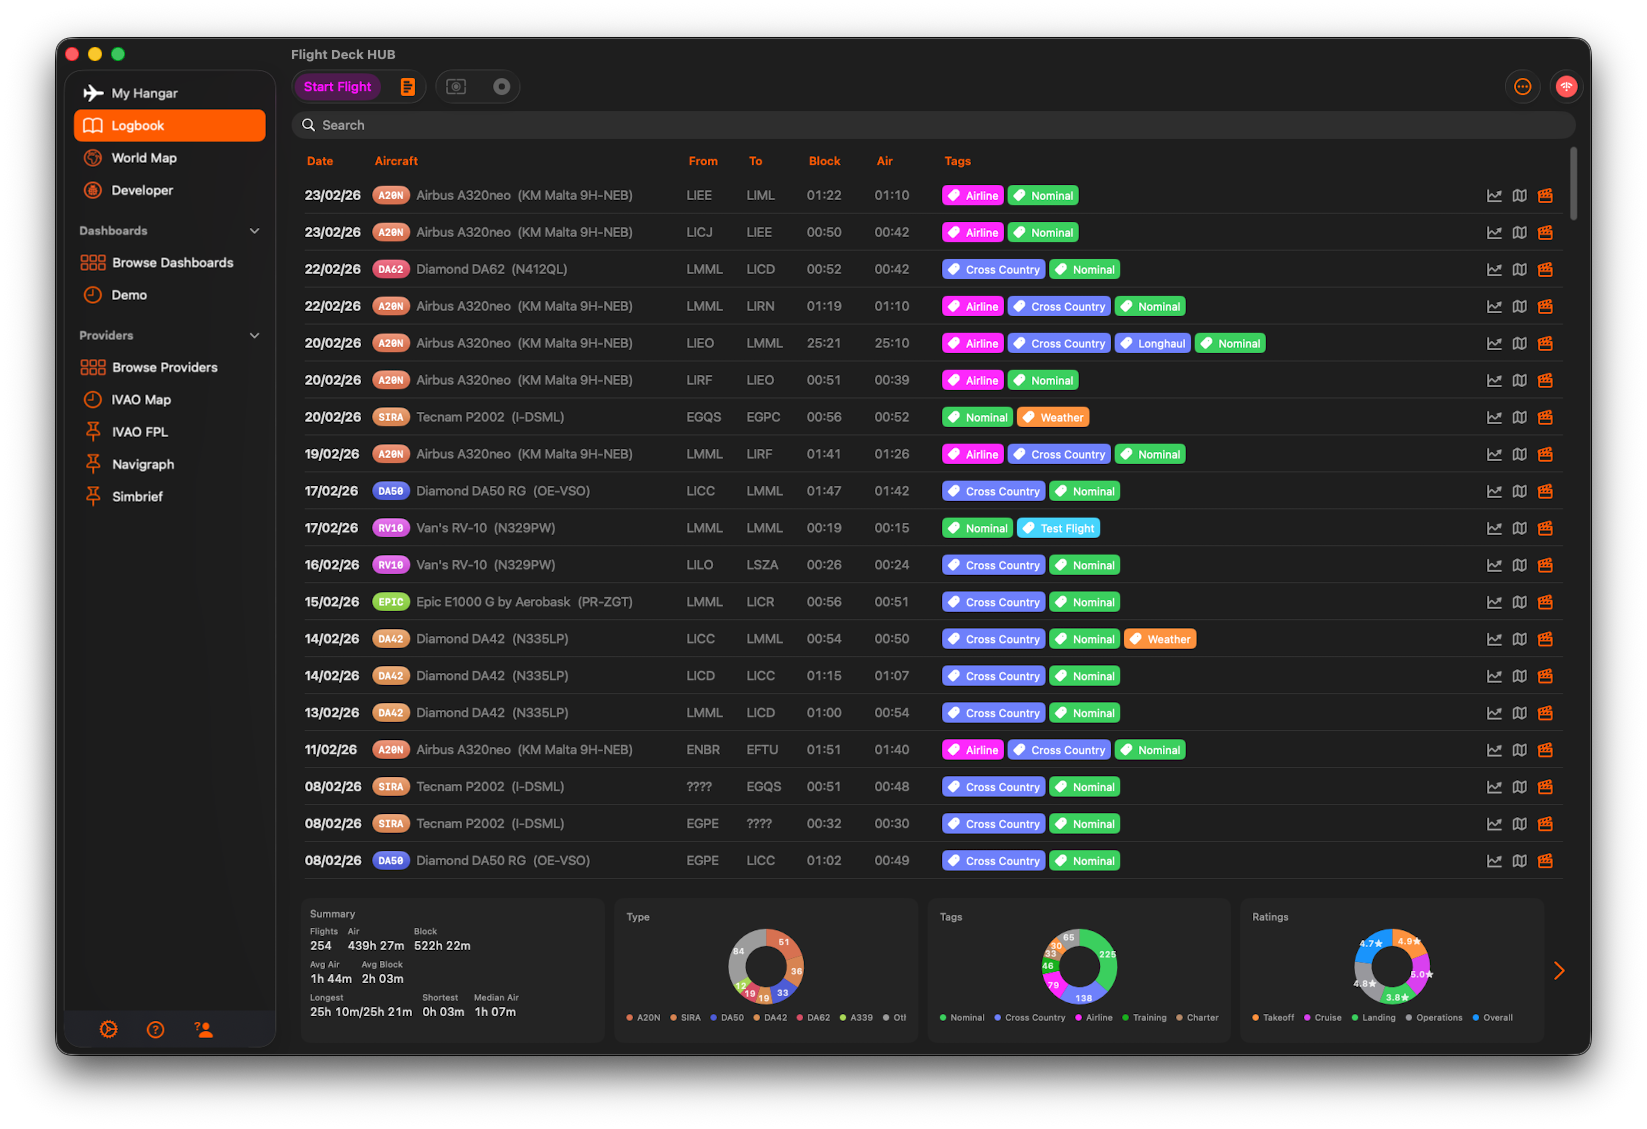Open the chart icon for the LIEE to LIML flight
This screenshot has height=1129, width=1647.
pos(1494,196)
